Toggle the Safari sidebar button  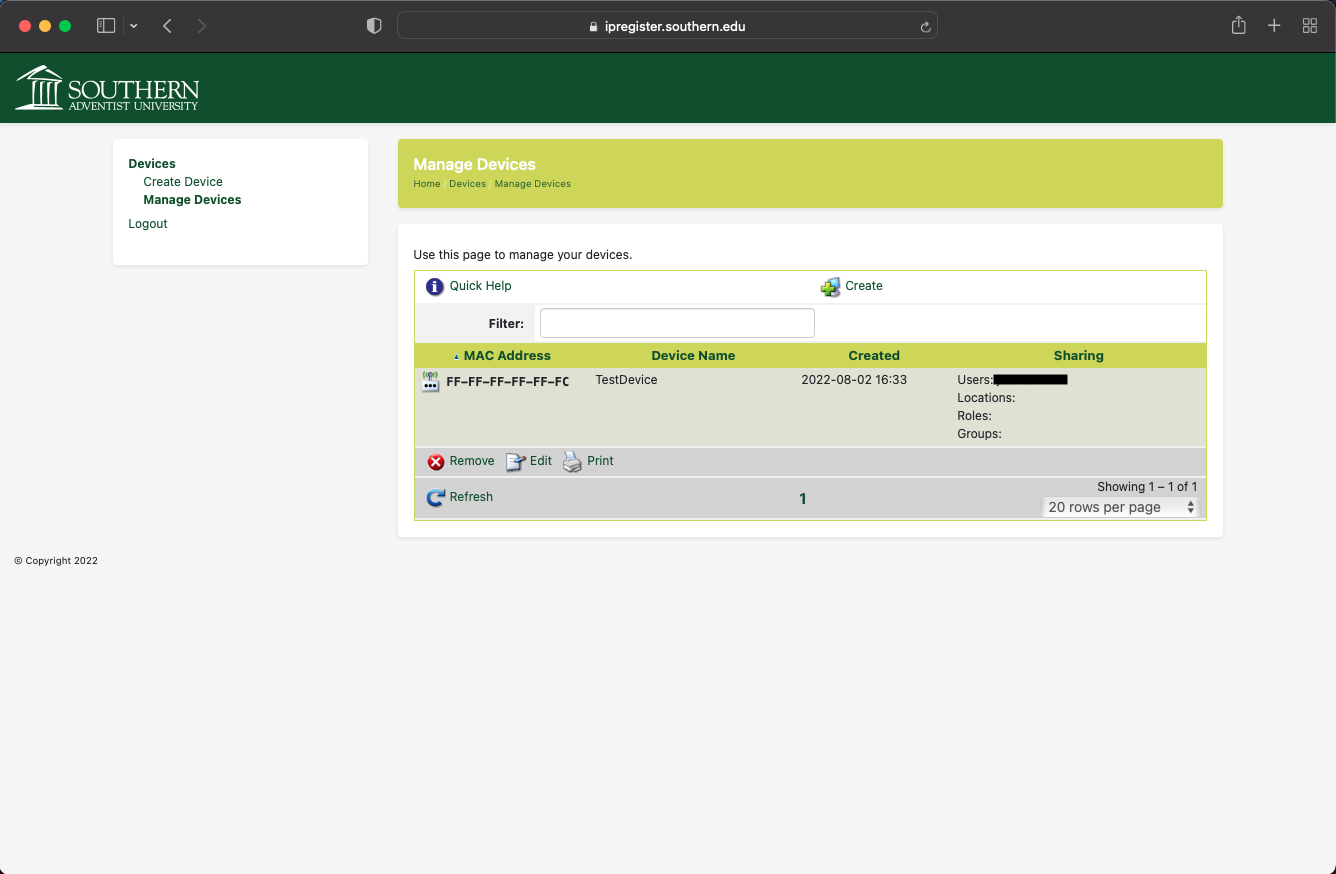106,26
